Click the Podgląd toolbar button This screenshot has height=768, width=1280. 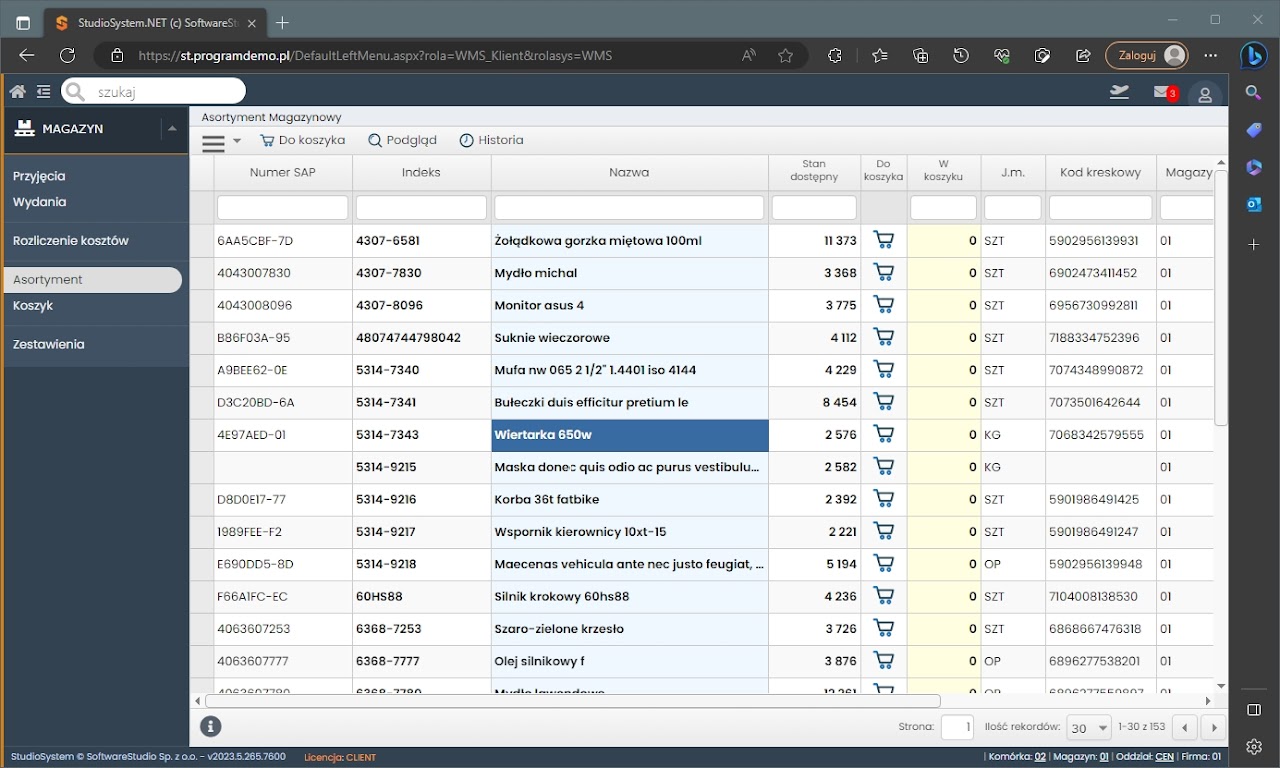[402, 141]
